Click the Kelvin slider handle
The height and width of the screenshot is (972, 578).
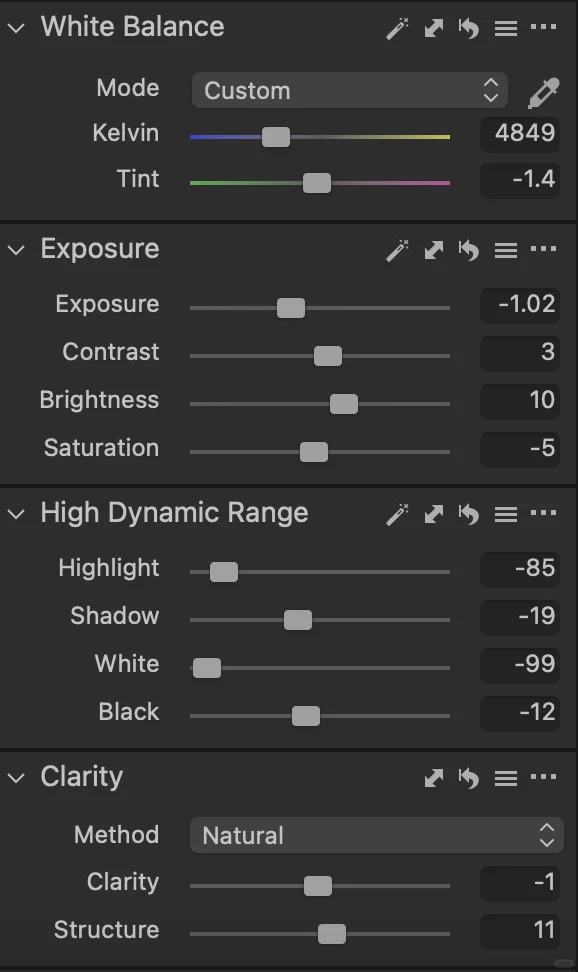click(276, 137)
